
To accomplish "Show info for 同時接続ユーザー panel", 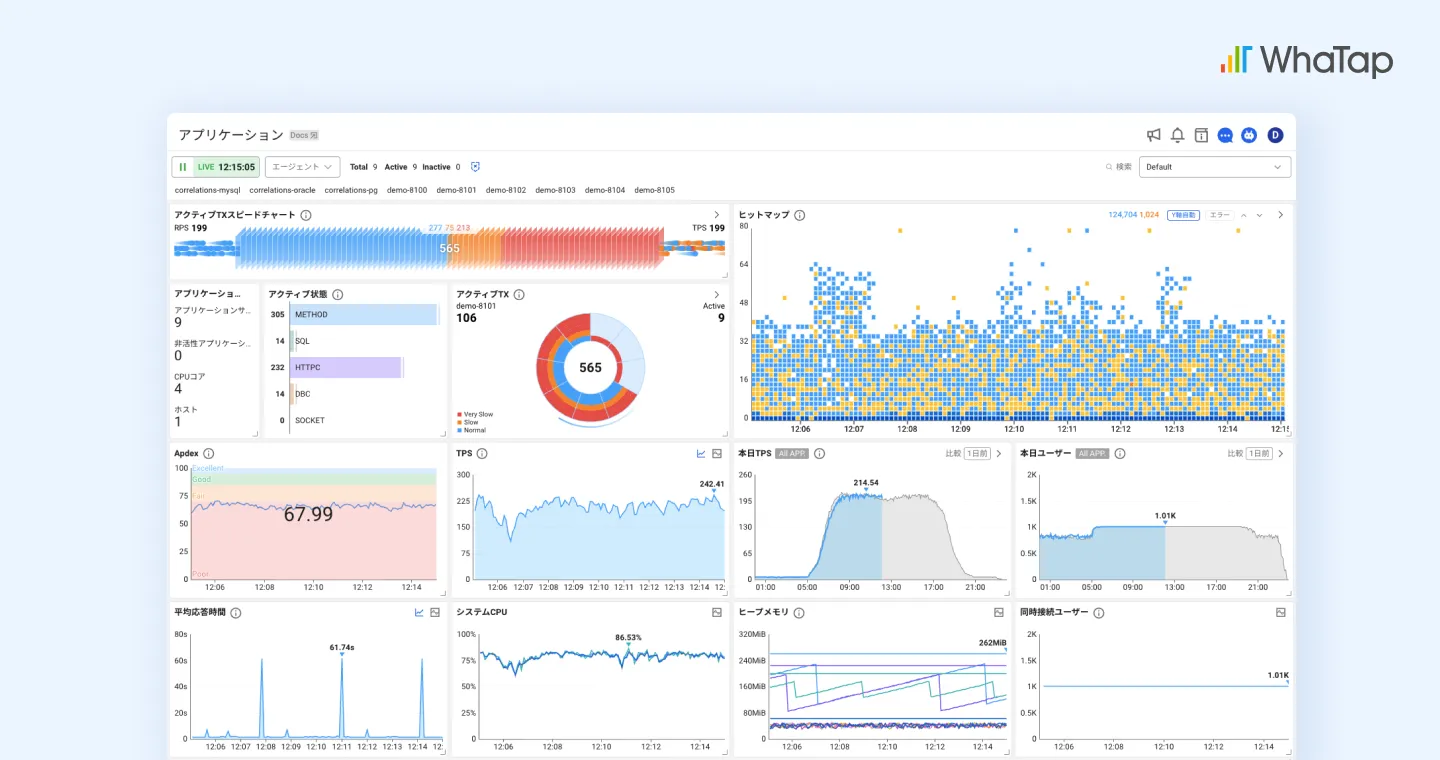I will pyautogui.click(x=1098, y=613).
